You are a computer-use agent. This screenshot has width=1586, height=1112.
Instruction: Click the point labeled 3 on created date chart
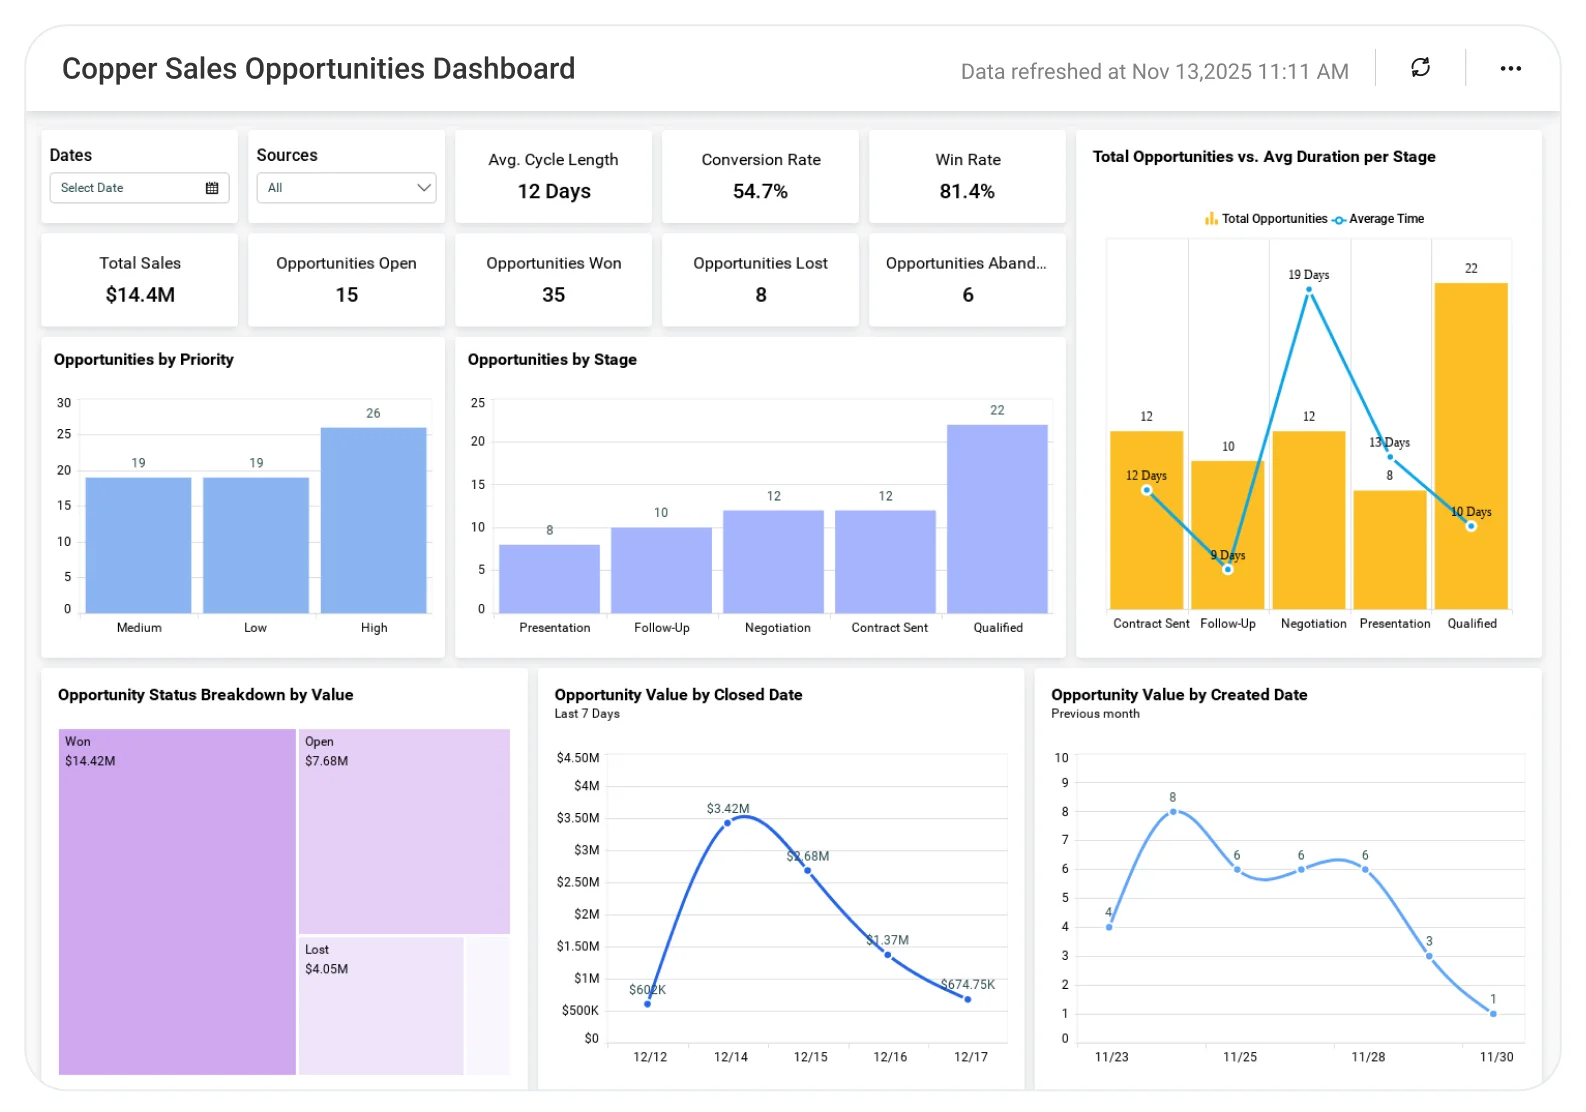click(1429, 956)
